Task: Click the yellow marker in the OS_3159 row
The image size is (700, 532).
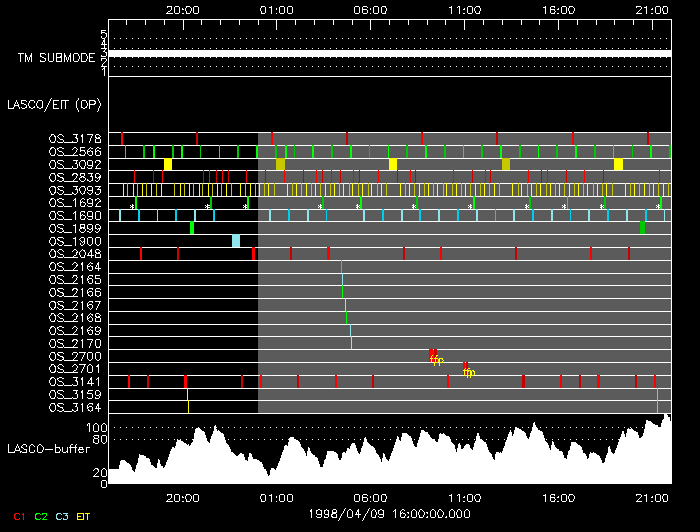Action: [x=188, y=400]
